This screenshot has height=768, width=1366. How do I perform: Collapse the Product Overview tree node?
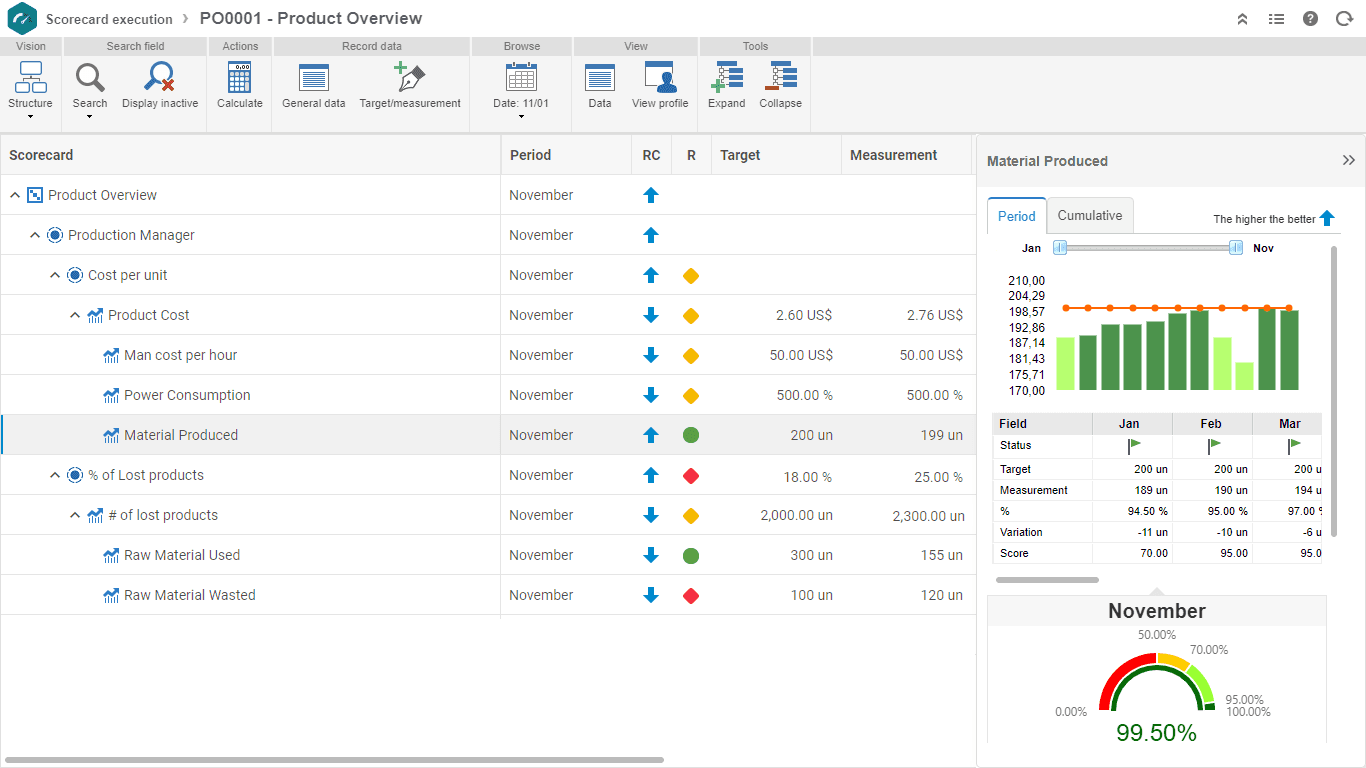15,195
